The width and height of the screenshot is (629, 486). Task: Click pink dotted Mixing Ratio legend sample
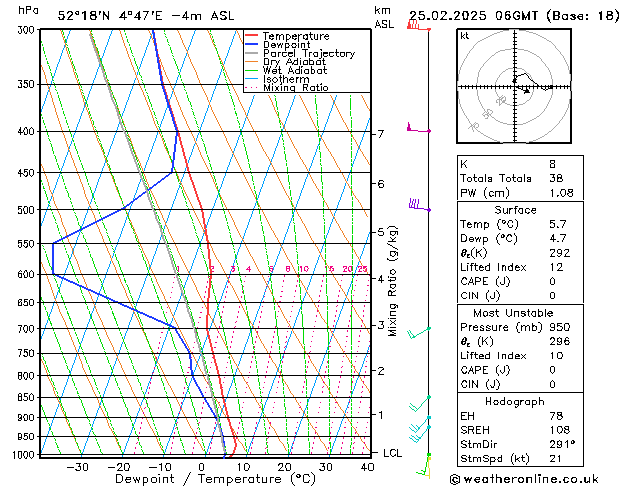[x=252, y=87]
